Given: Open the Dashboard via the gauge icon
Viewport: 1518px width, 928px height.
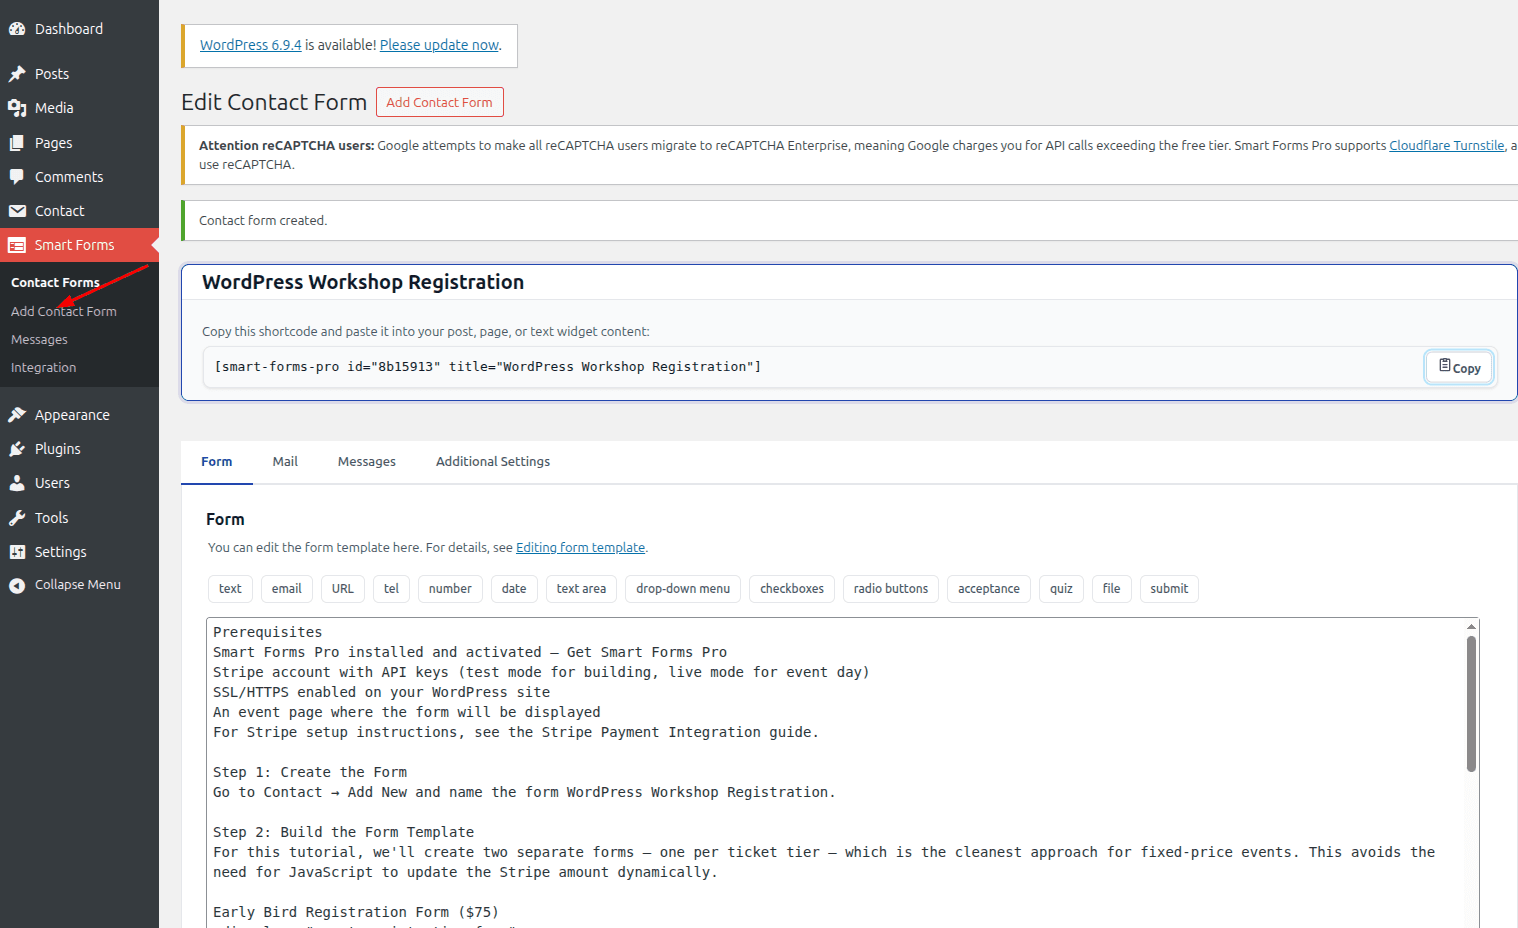Looking at the screenshot, I should [18, 28].
